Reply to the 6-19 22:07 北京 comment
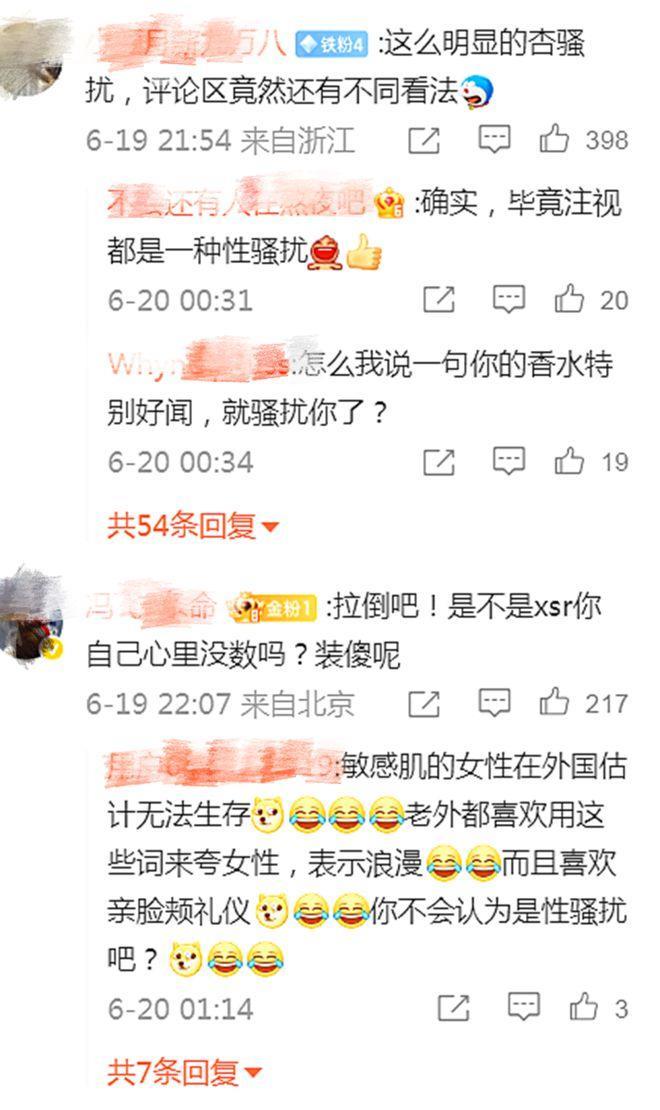Screen dimensions: 660x1110 pyautogui.click(x=494, y=703)
